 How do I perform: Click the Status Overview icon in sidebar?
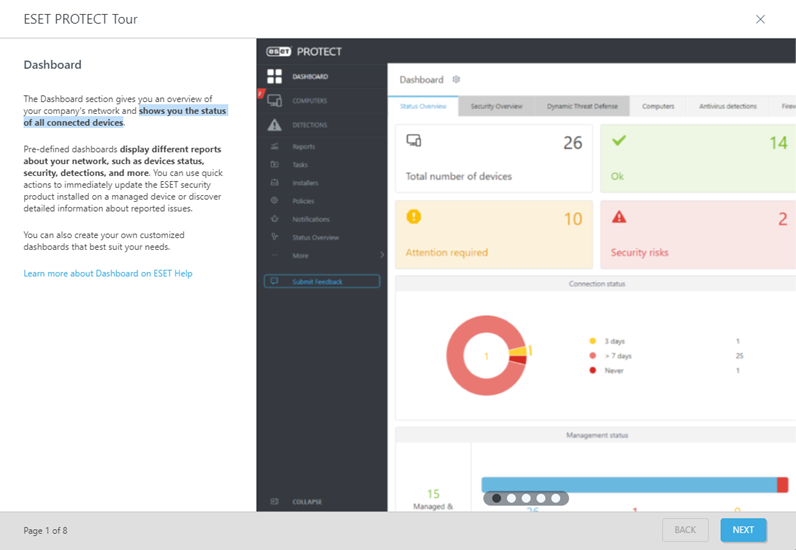275,237
